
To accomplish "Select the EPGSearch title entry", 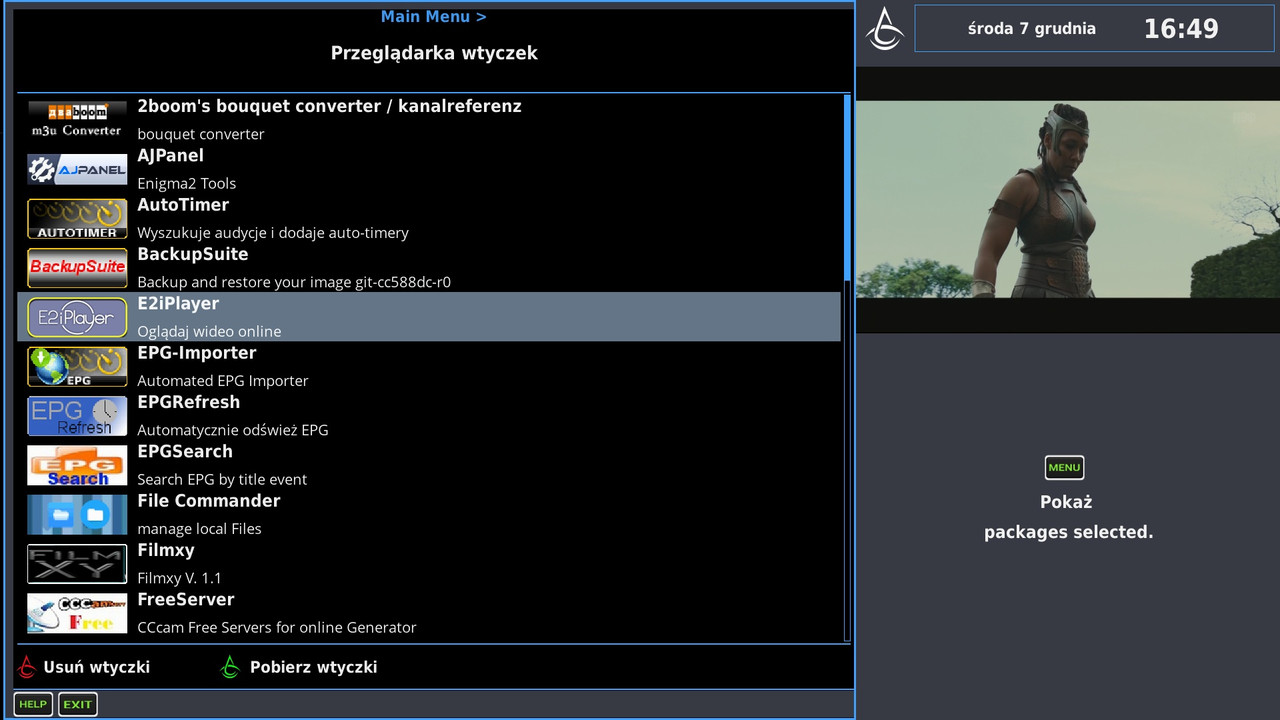I will 185,451.
